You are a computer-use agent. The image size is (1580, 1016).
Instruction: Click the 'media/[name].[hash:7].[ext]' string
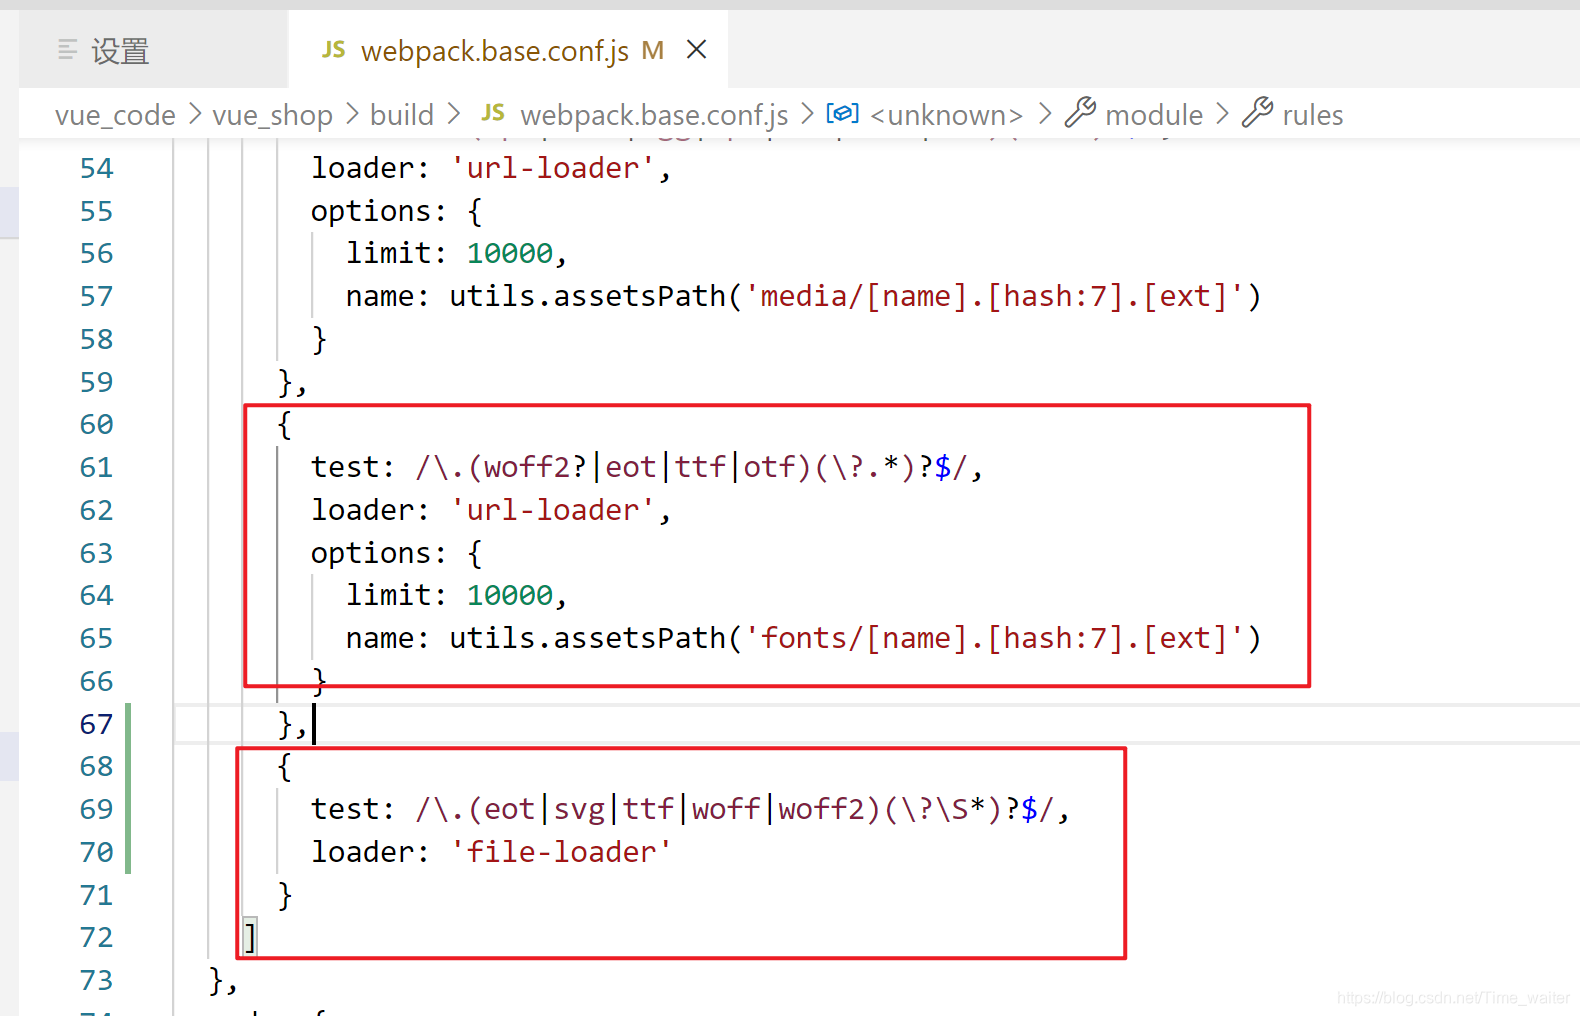coord(995,296)
